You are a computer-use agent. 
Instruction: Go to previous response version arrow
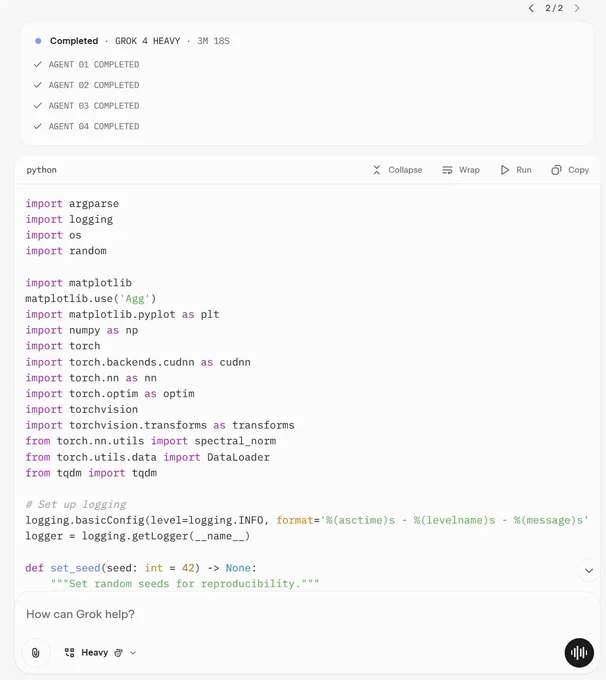[531, 8]
